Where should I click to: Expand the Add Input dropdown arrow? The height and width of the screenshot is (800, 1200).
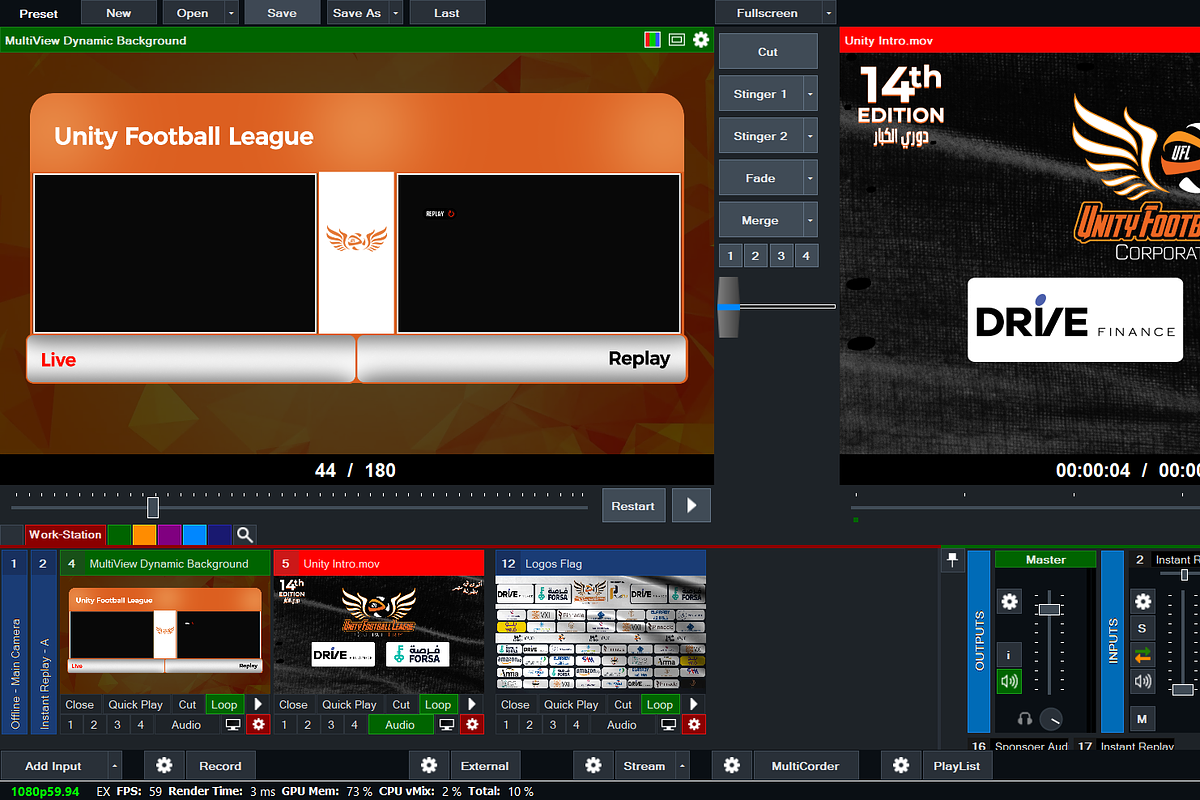114,766
